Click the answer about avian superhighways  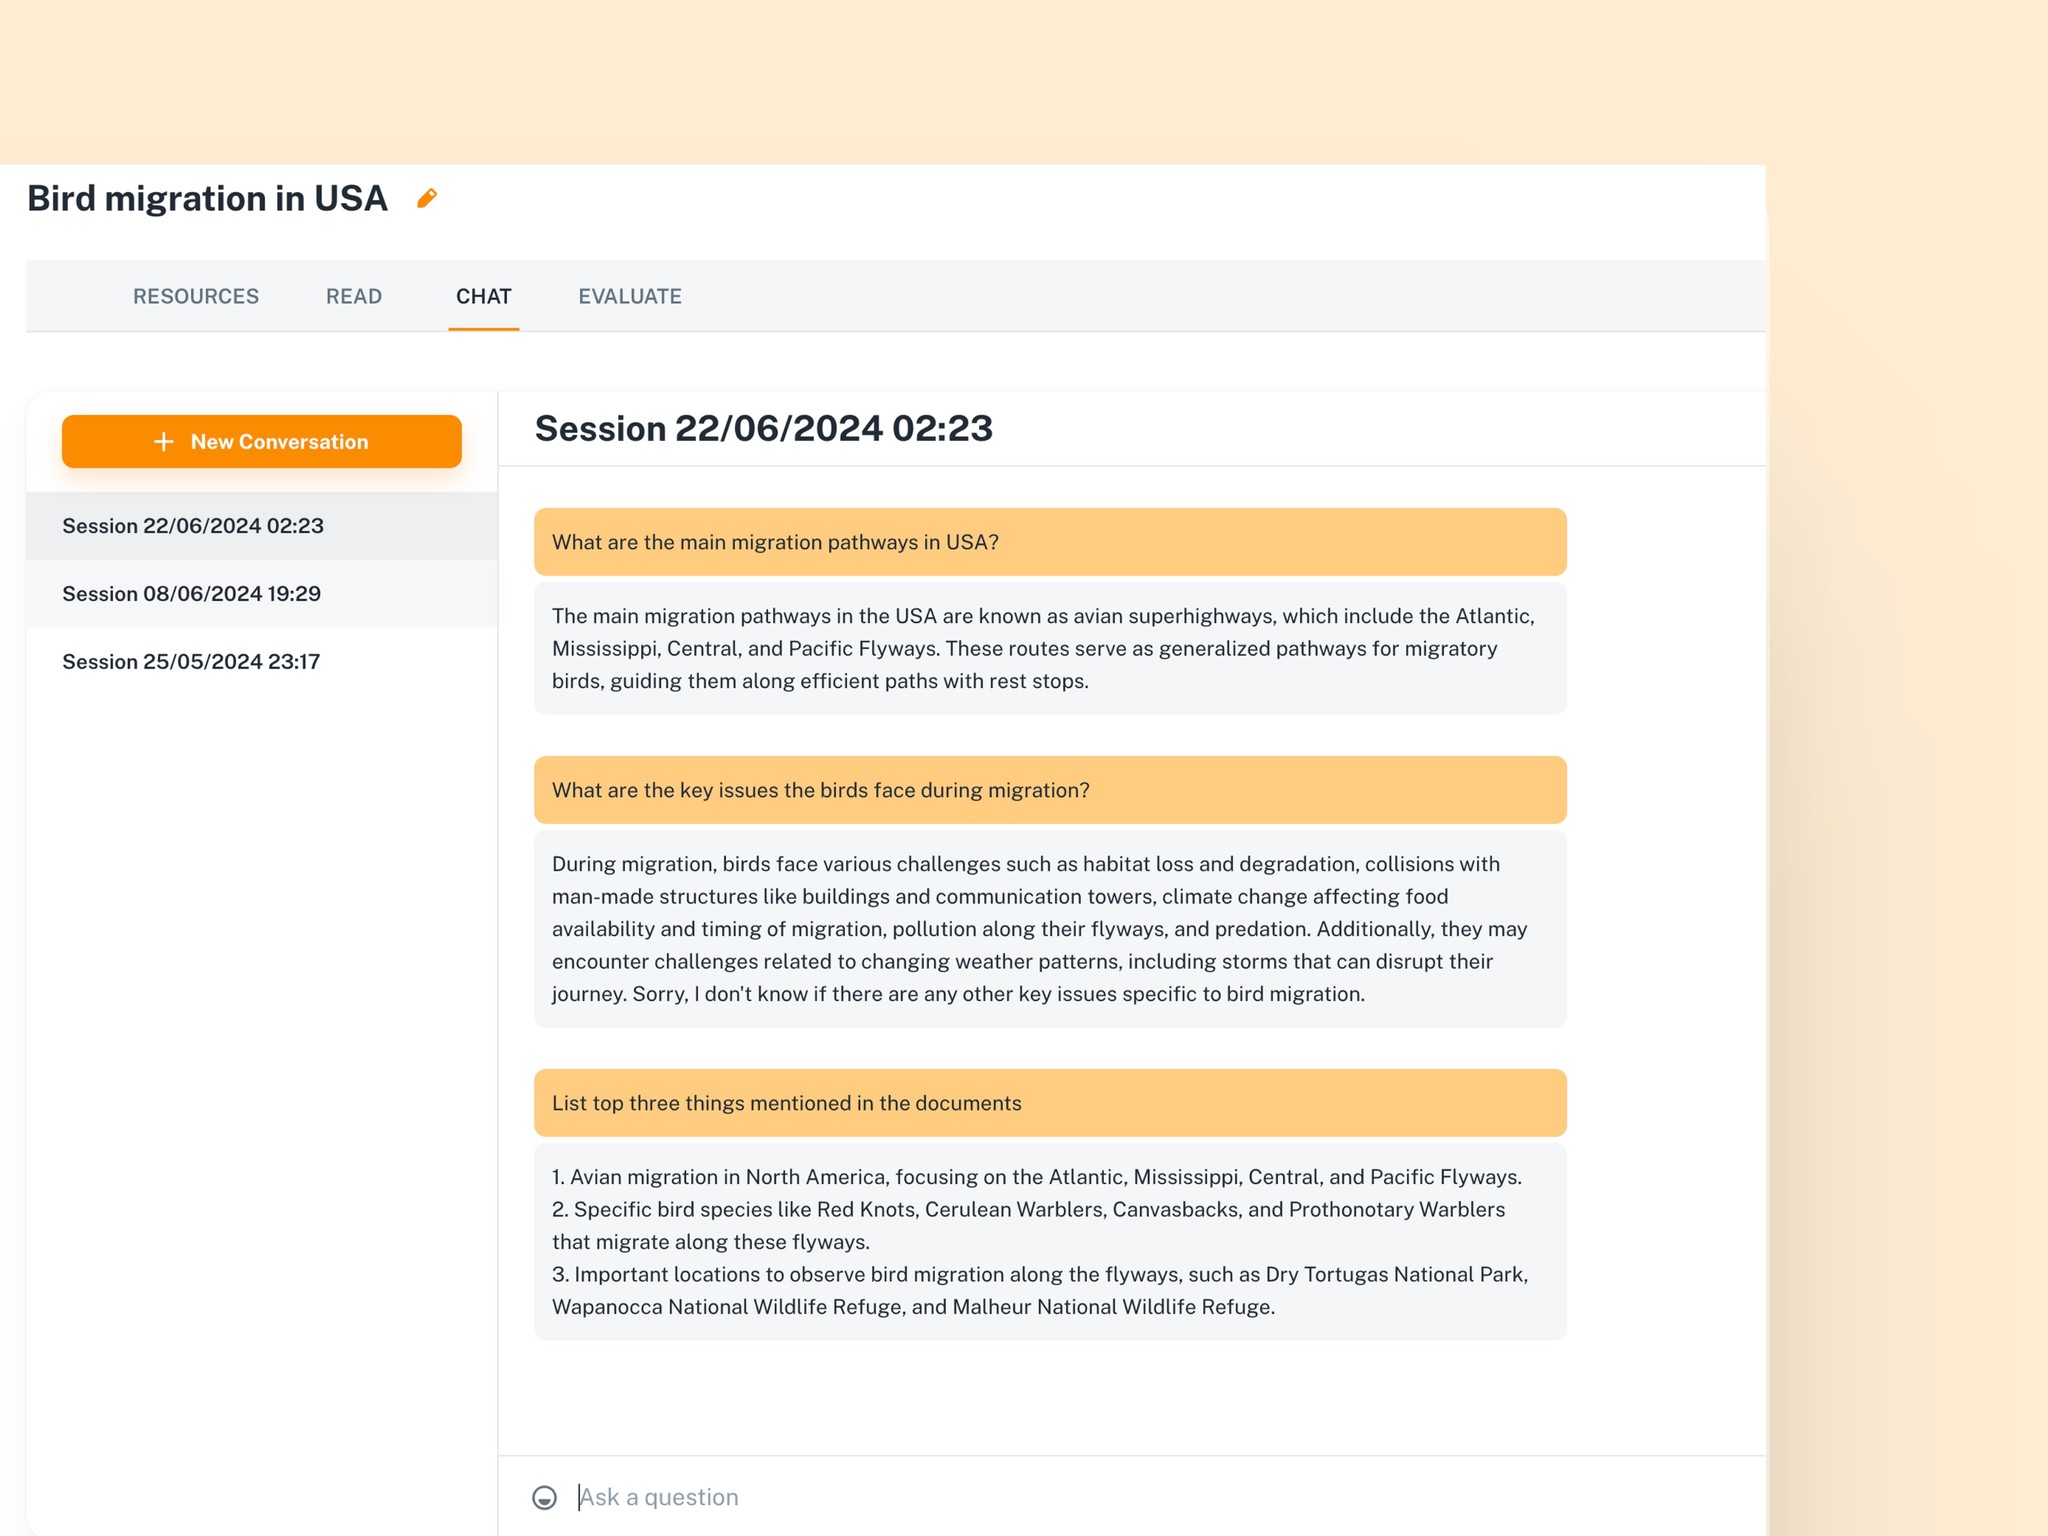(1049, 648)
